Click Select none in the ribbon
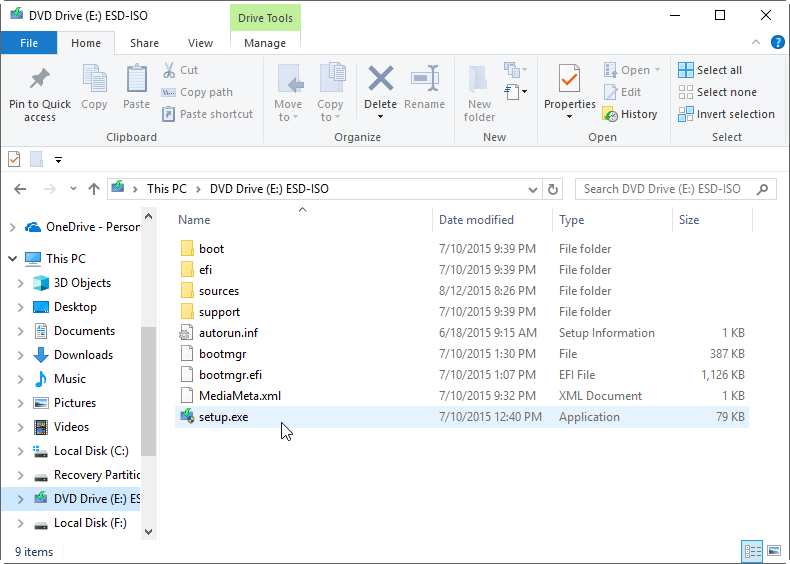This screenshot has width=790, height=564. [686, 92]
